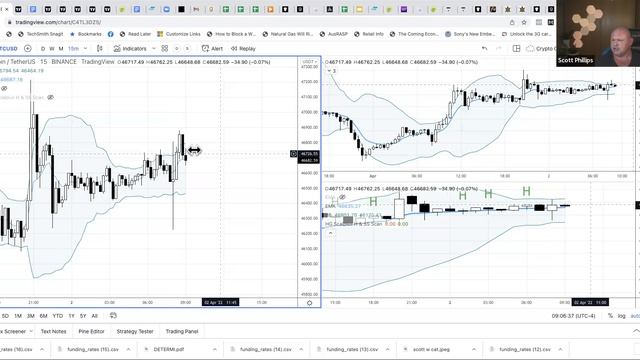Open the Indicators panel

(x=130, y=49)
